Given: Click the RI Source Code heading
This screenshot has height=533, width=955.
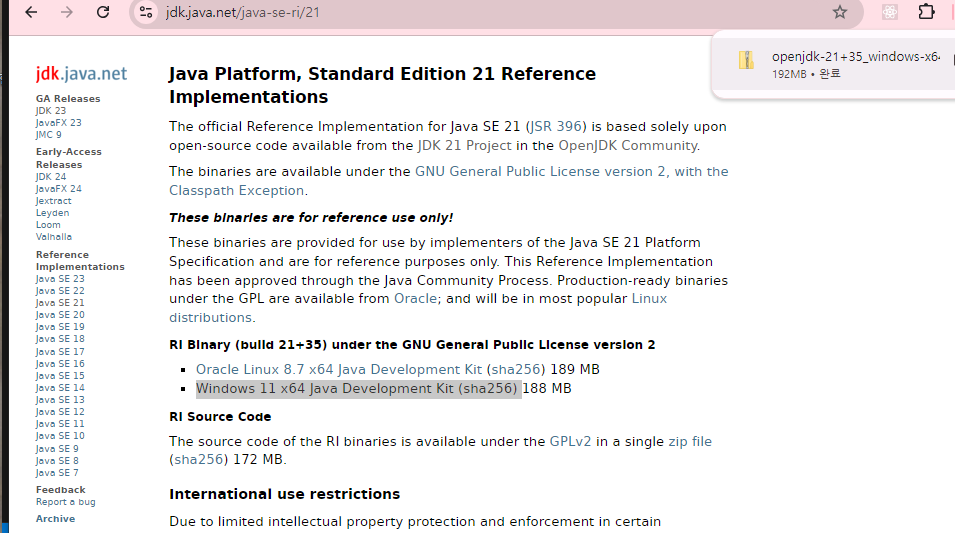Looking at the screenshot, I should [220, 417].
